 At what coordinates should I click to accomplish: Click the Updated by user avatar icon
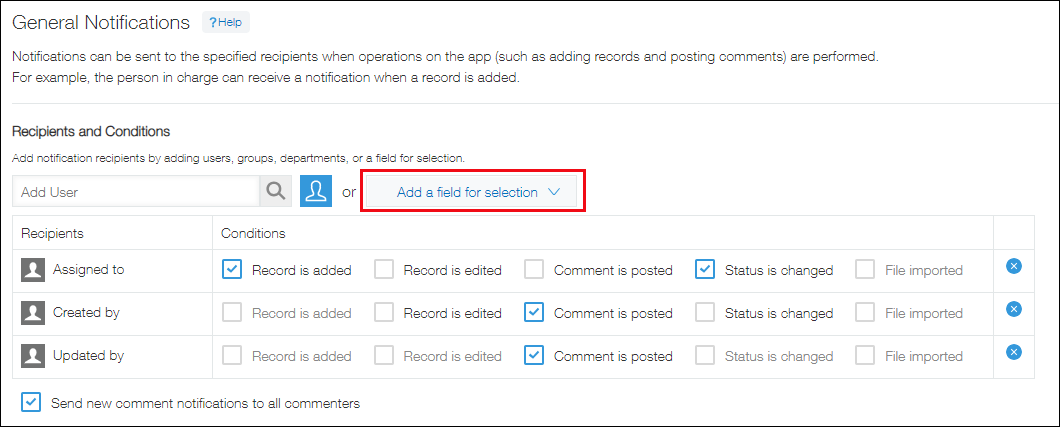33,355
